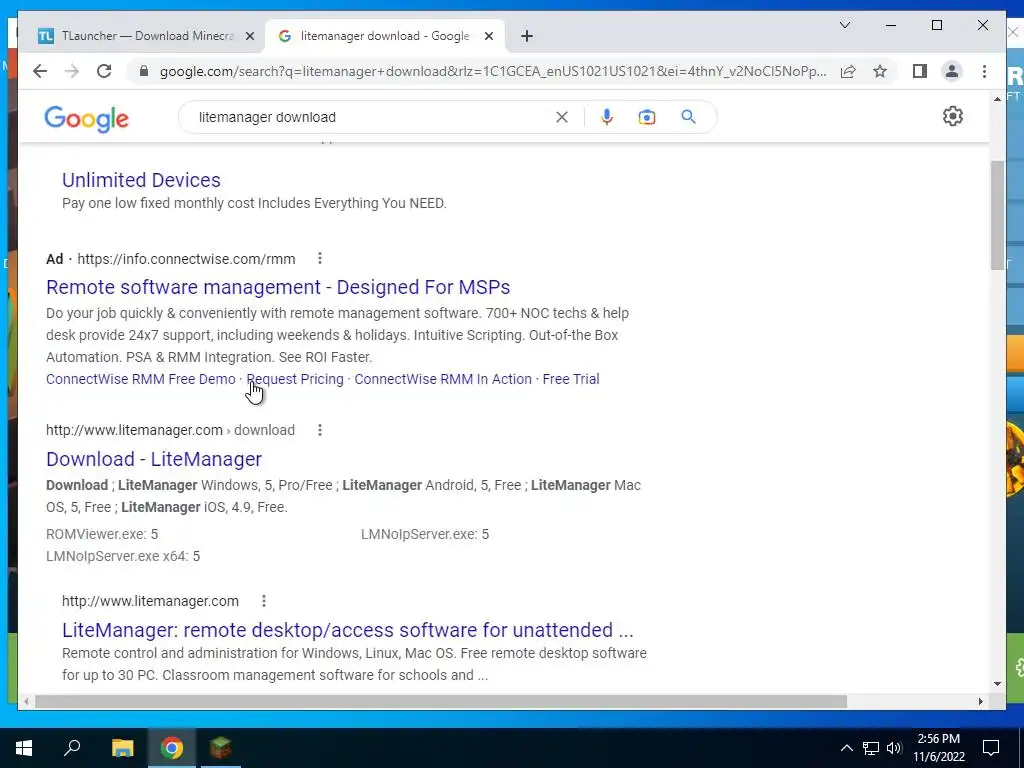
Task: Click the info.connectwise.com/rmm ad URL
Action: tap(186, 259)
